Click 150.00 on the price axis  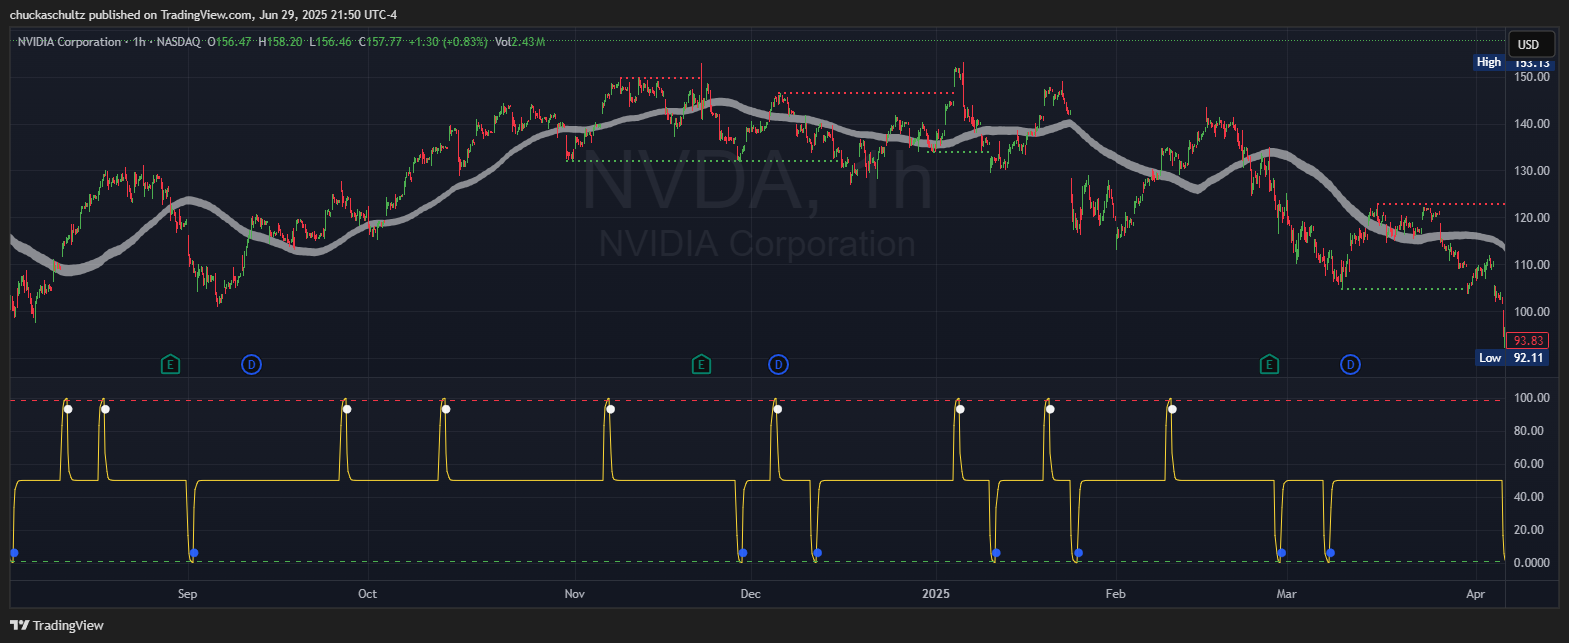(1531, 77)
